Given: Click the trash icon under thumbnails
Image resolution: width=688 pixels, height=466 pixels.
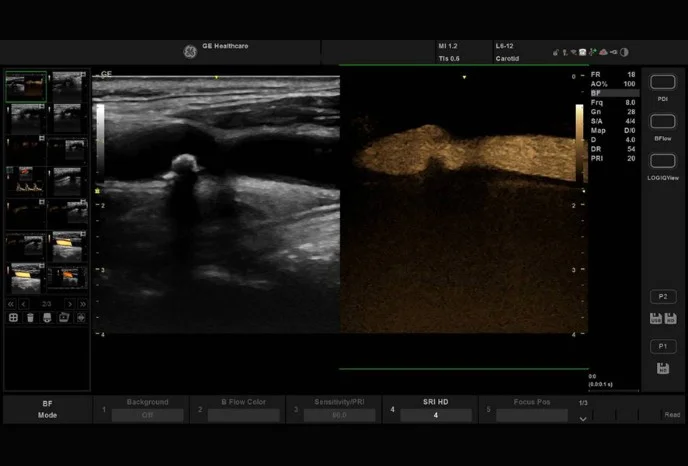Looking at the screenshot, I should [30, 318].
